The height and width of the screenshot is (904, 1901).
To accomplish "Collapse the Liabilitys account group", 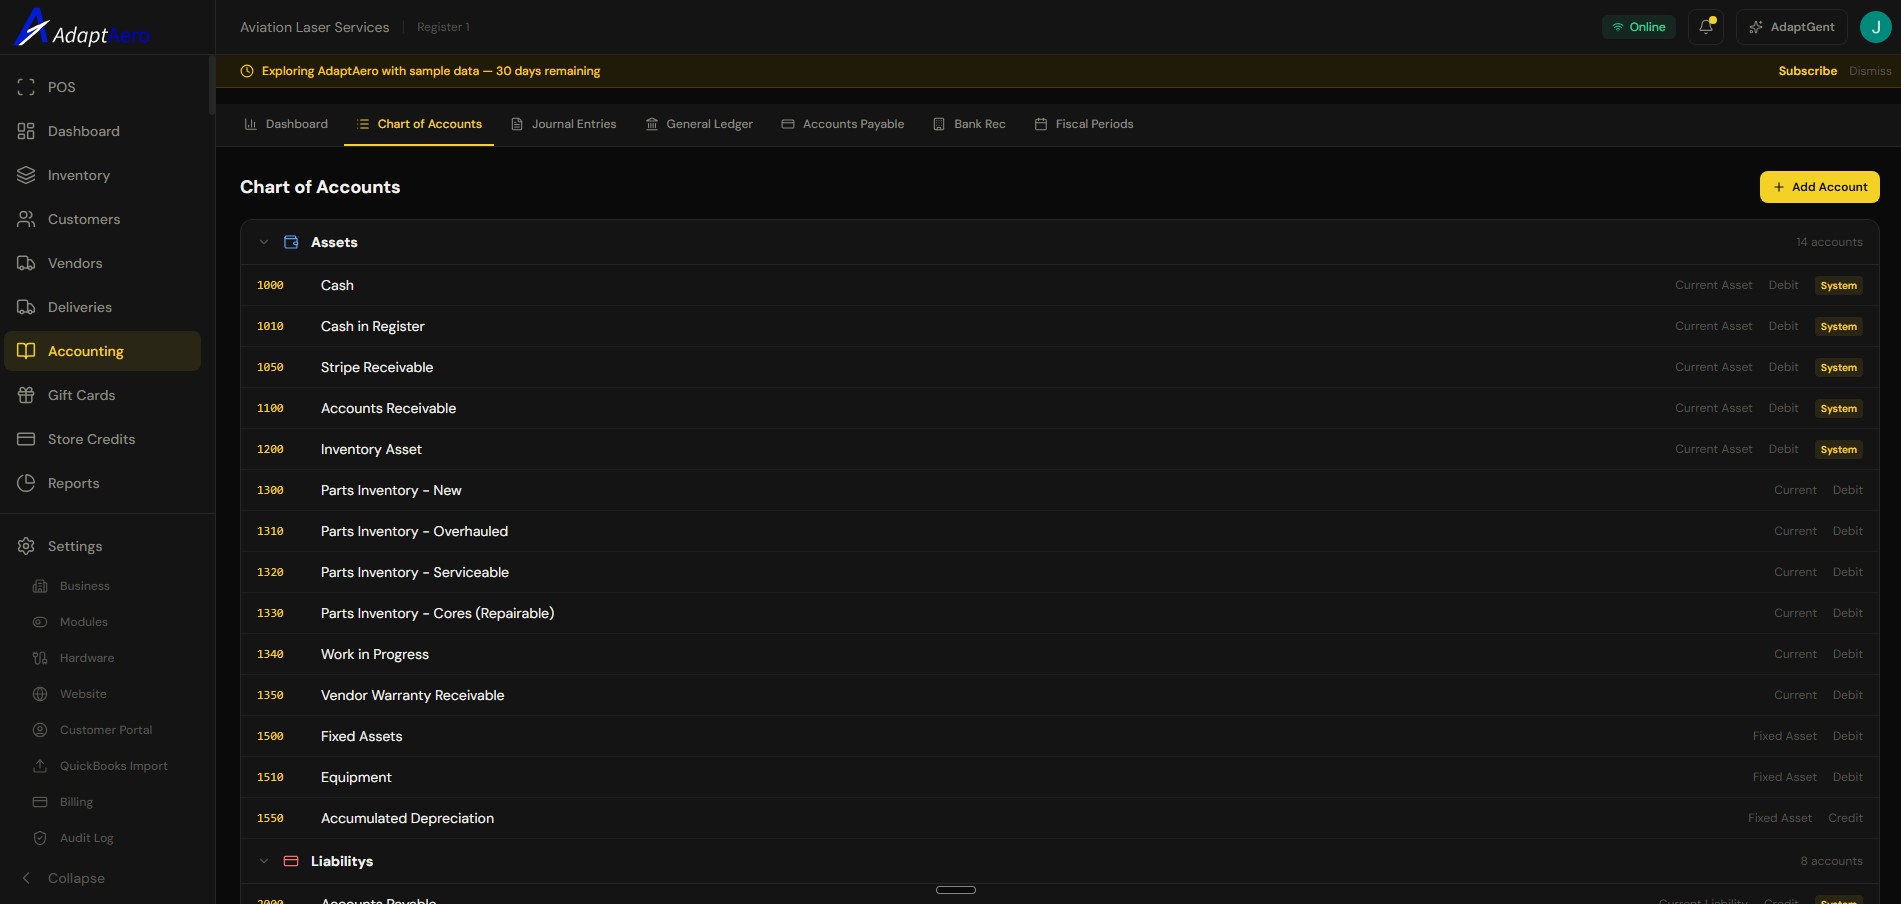I will tap(264, 861).
